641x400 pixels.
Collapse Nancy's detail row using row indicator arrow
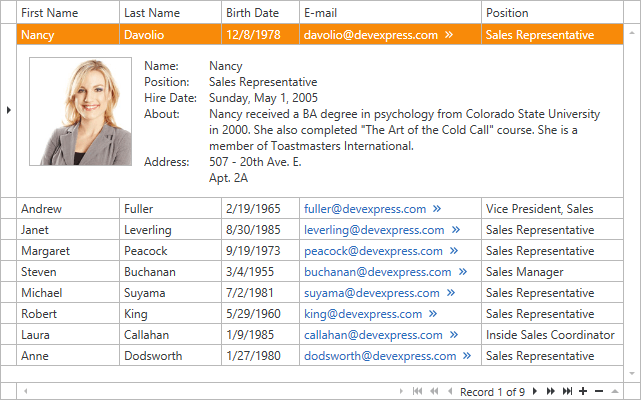point(8,108)
